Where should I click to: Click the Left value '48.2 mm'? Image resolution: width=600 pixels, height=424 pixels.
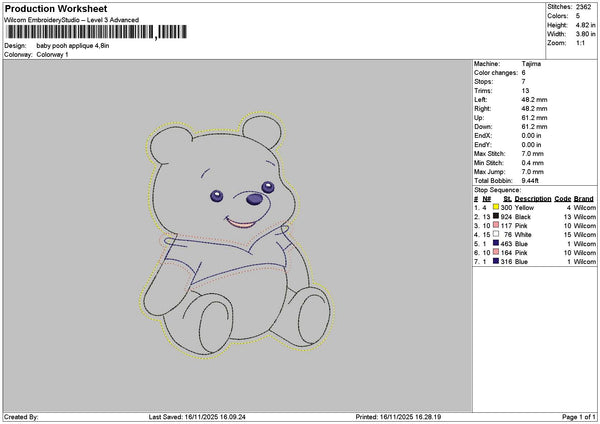coord(534,100)
